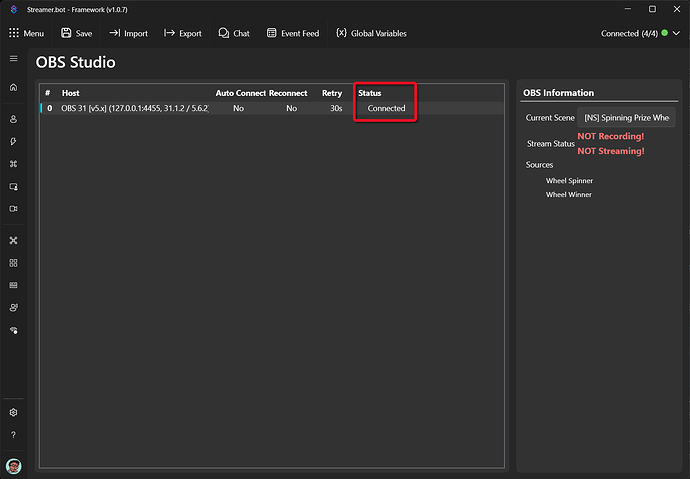Click the Retry column header
The width and height of the screenshot is (690, 479).
(332, 93)
